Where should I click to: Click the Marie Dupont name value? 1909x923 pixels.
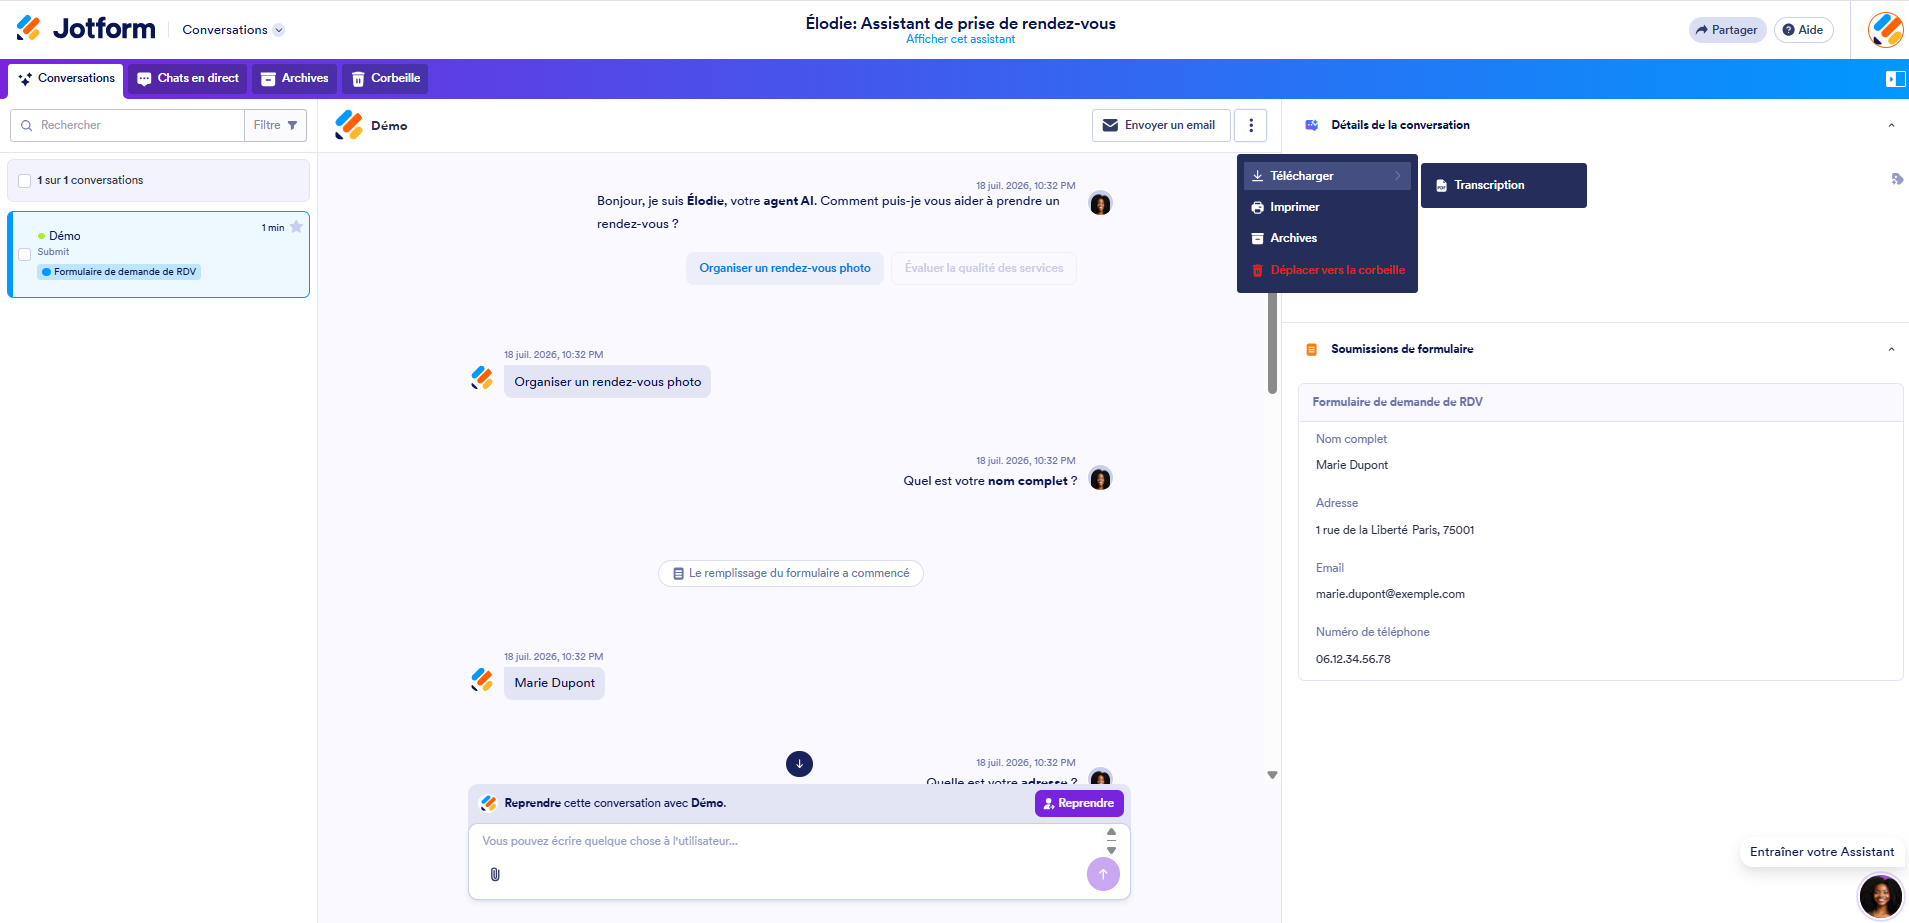point(1352,465)
